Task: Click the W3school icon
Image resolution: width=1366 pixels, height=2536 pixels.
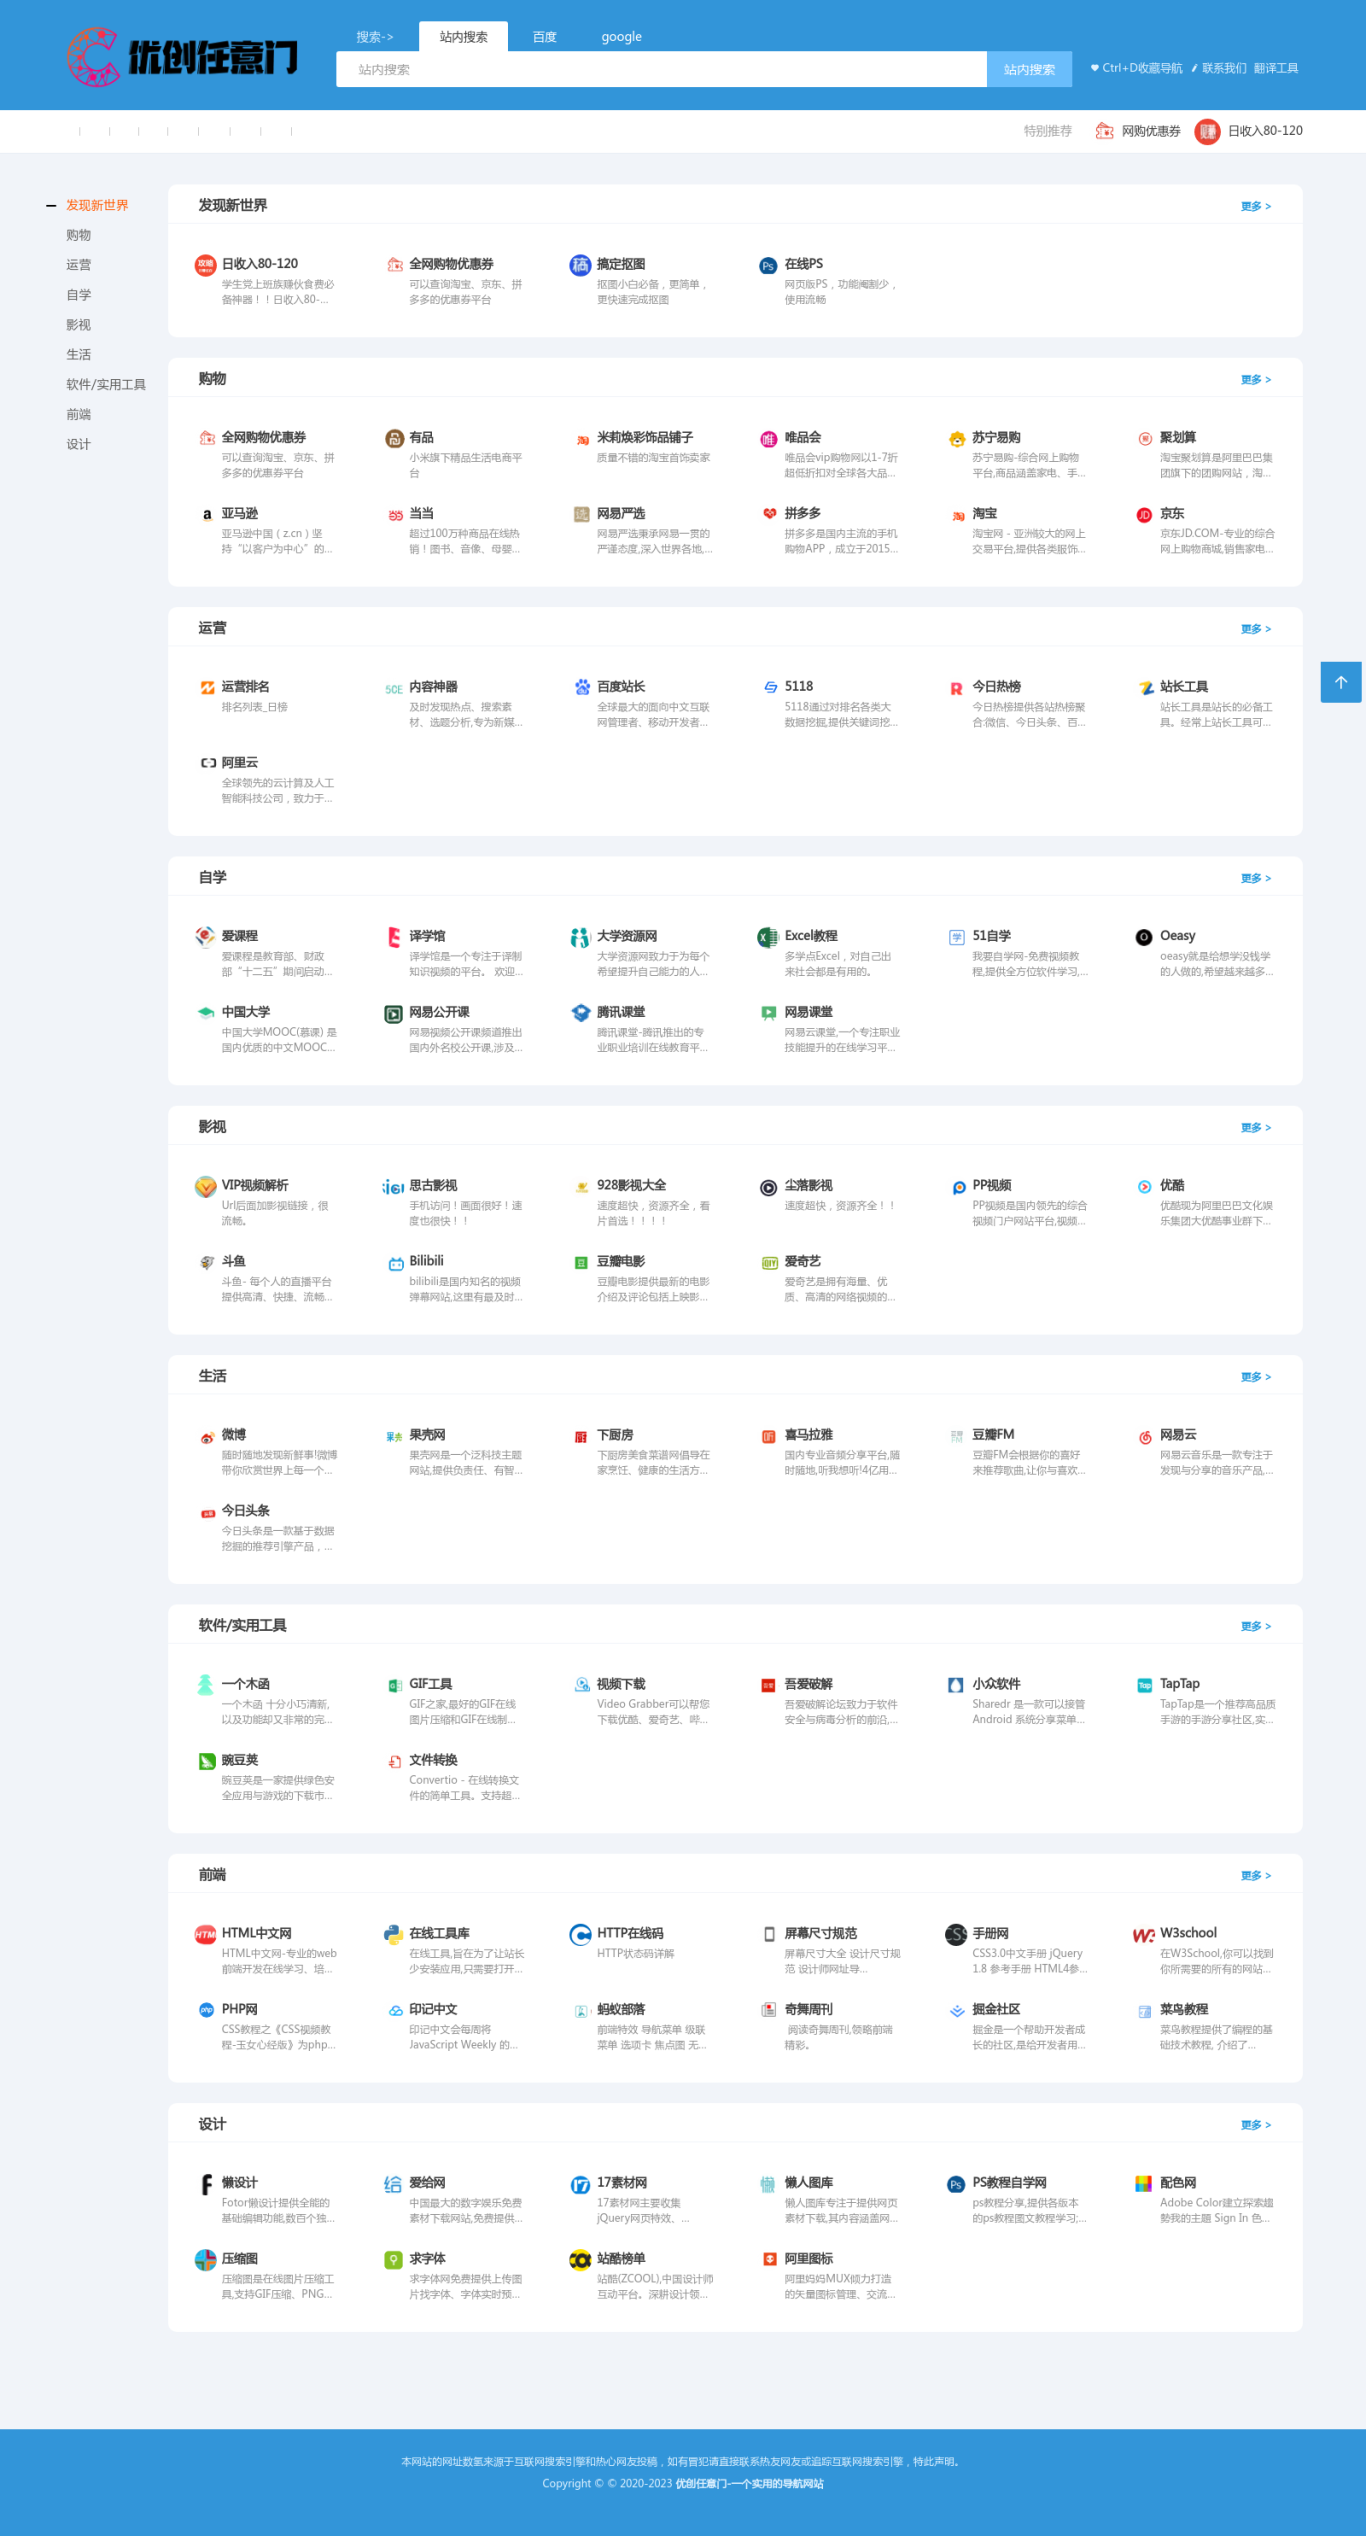Action: click(1144, 1935)
